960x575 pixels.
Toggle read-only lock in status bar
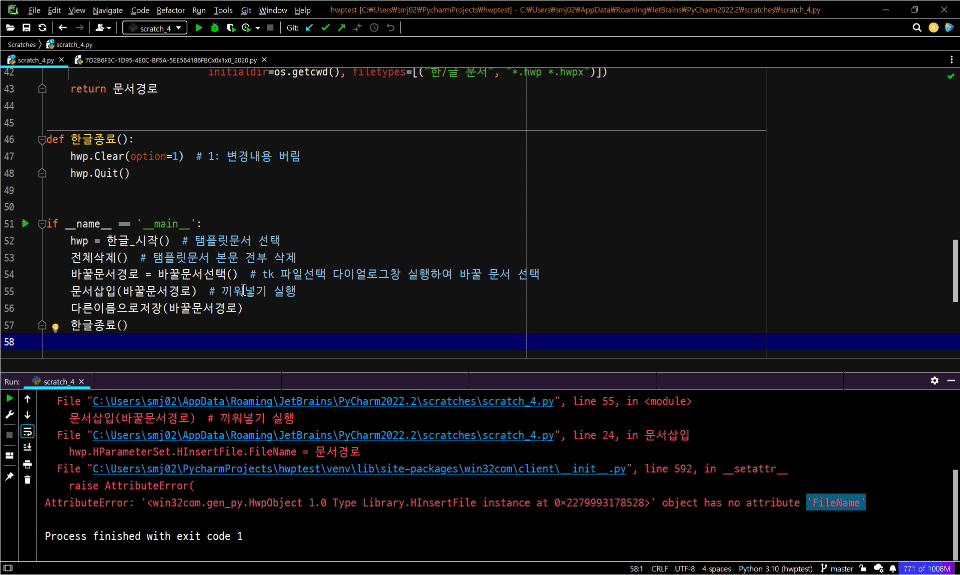click(x=863, y=568)
